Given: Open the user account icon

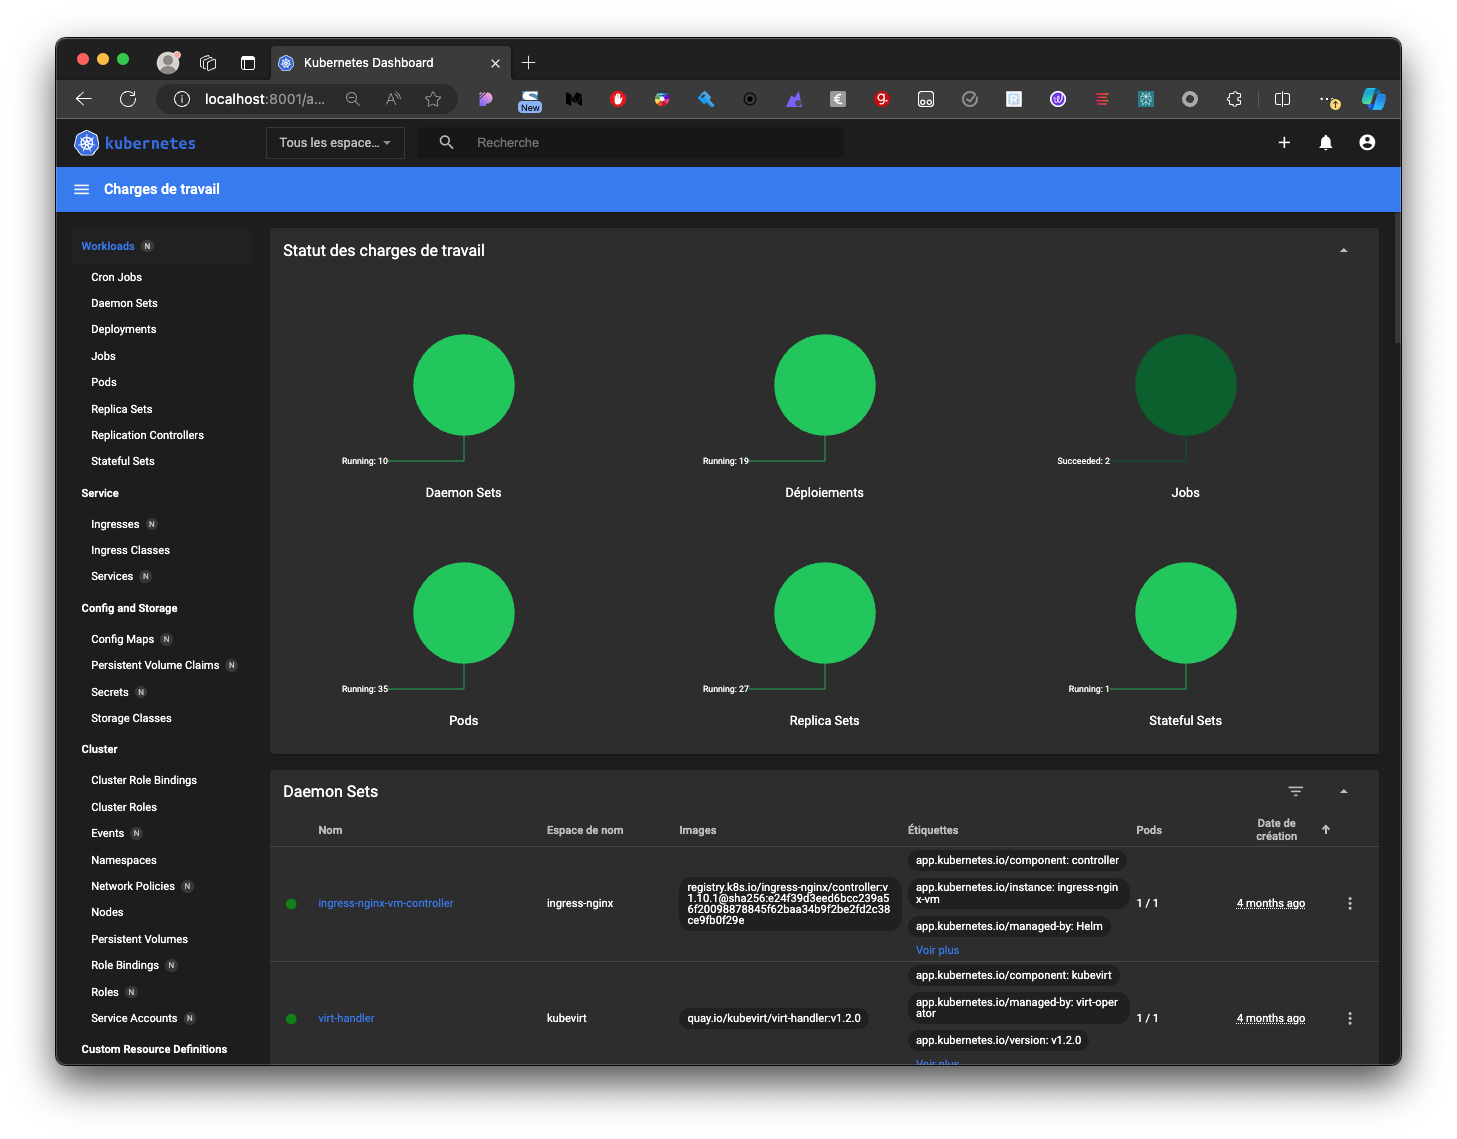Looking at the screenshot, I should (x=1366, y=143).
